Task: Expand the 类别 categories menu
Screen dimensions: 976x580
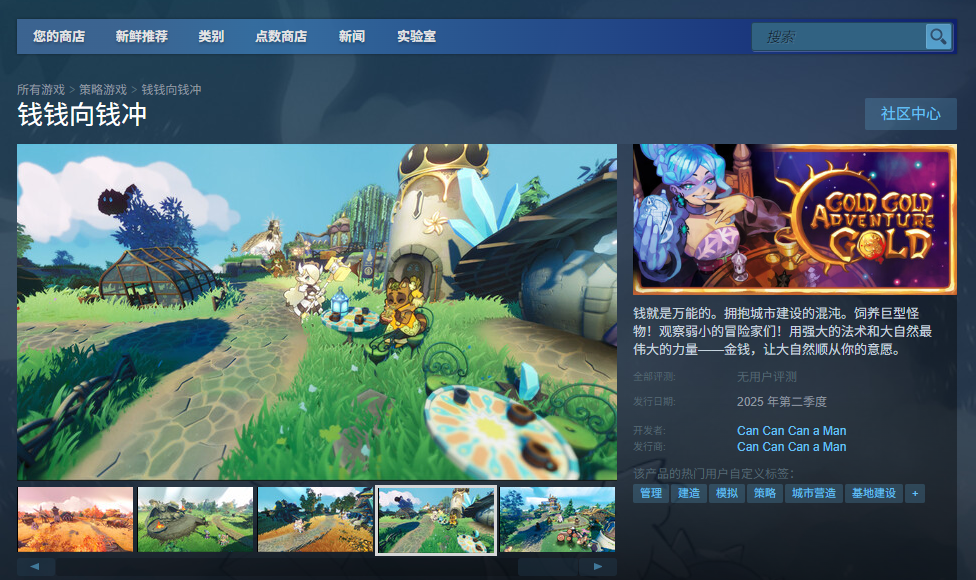Action: pos(211,37)
